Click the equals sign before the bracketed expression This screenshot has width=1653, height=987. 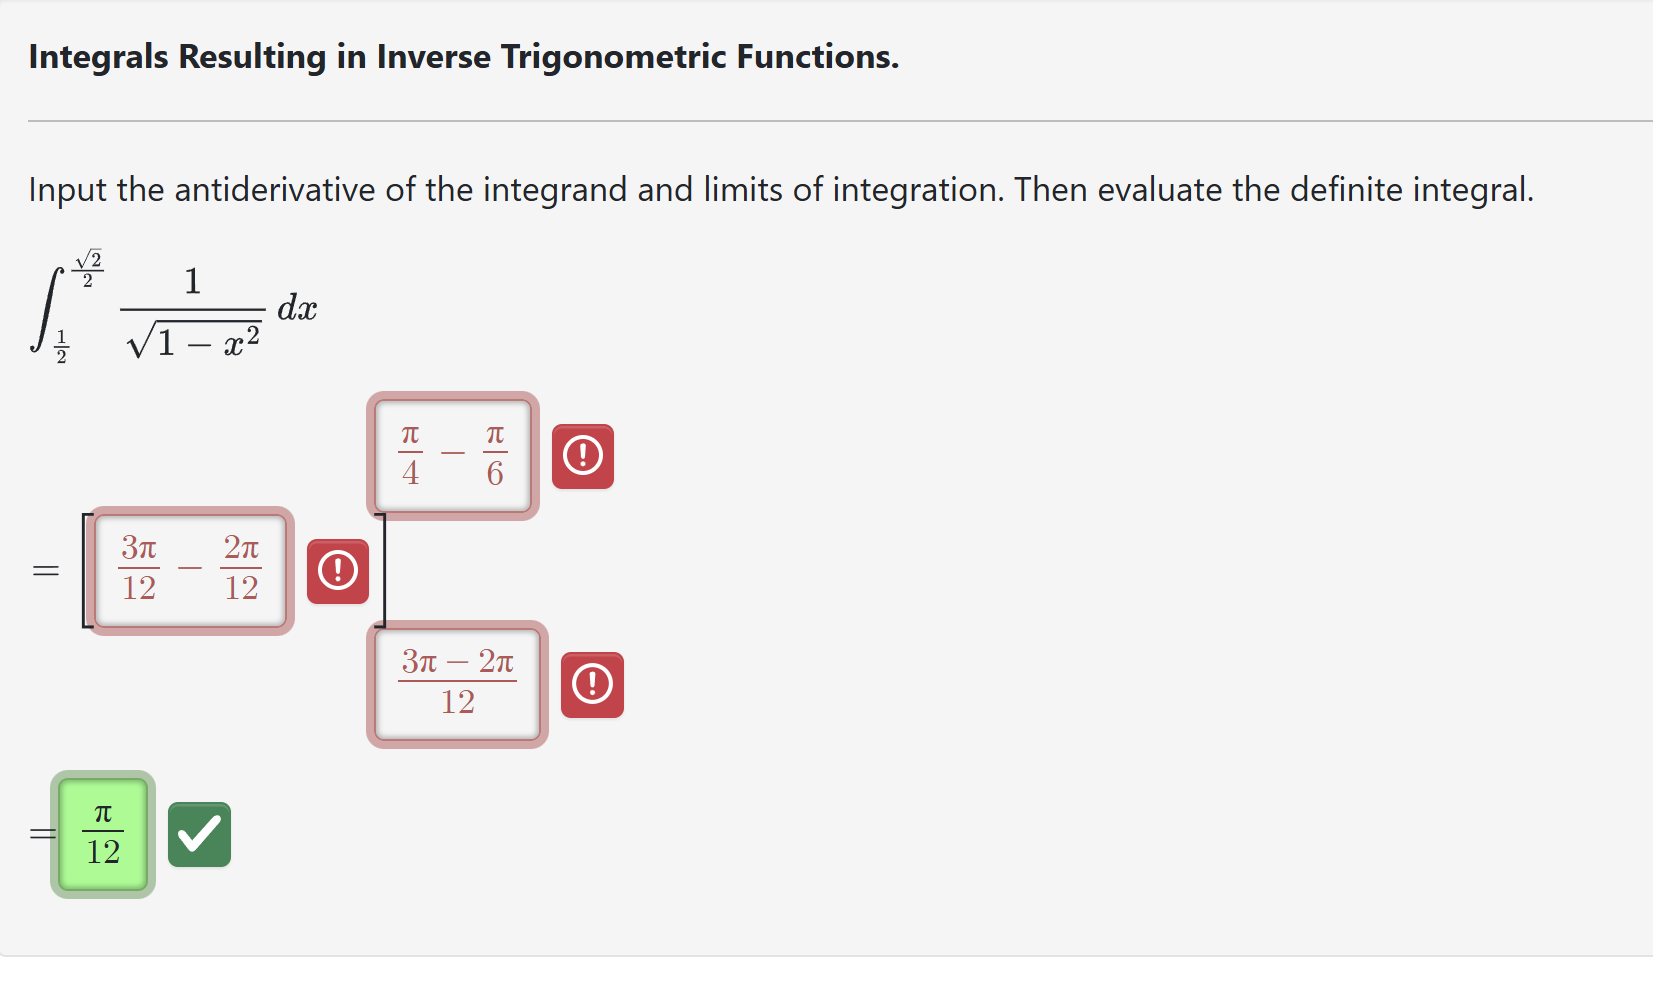pos(44,571)
